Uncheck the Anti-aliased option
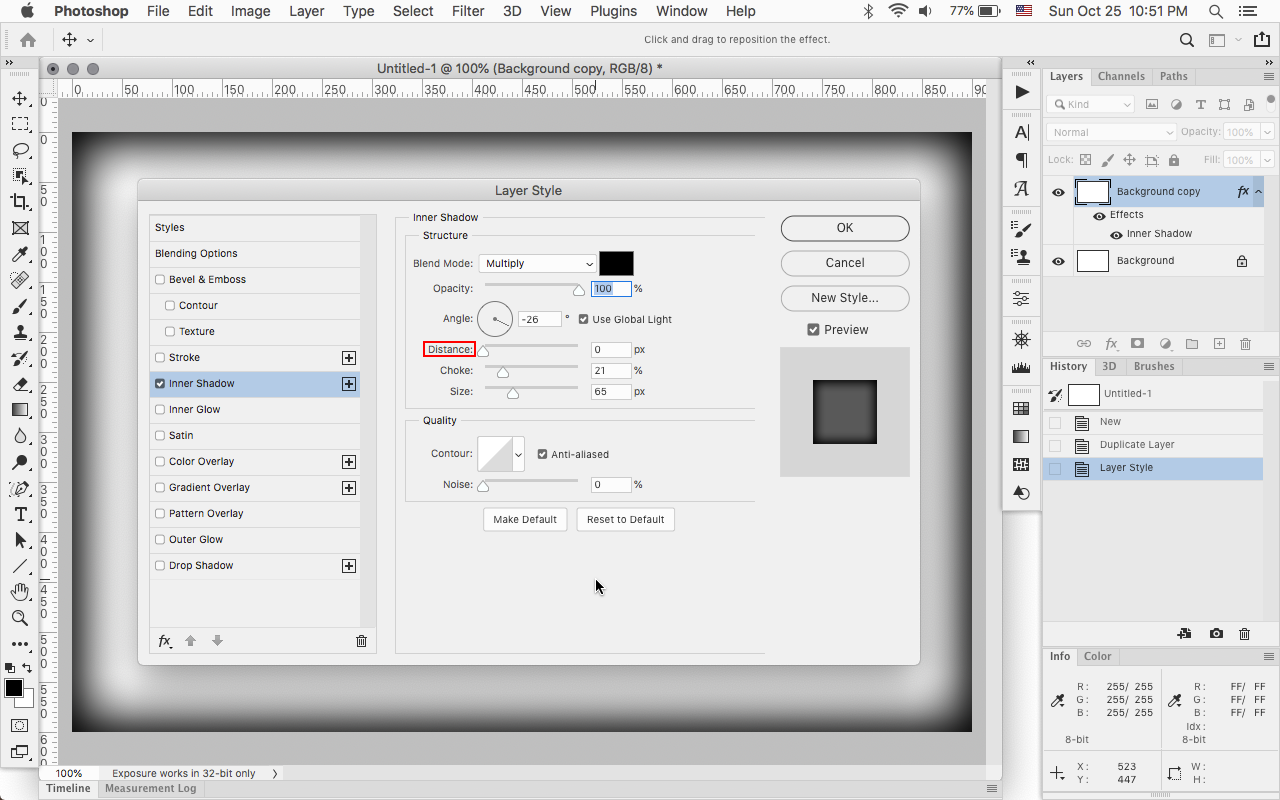This screenshot has width=1280, height=800. 541,453
